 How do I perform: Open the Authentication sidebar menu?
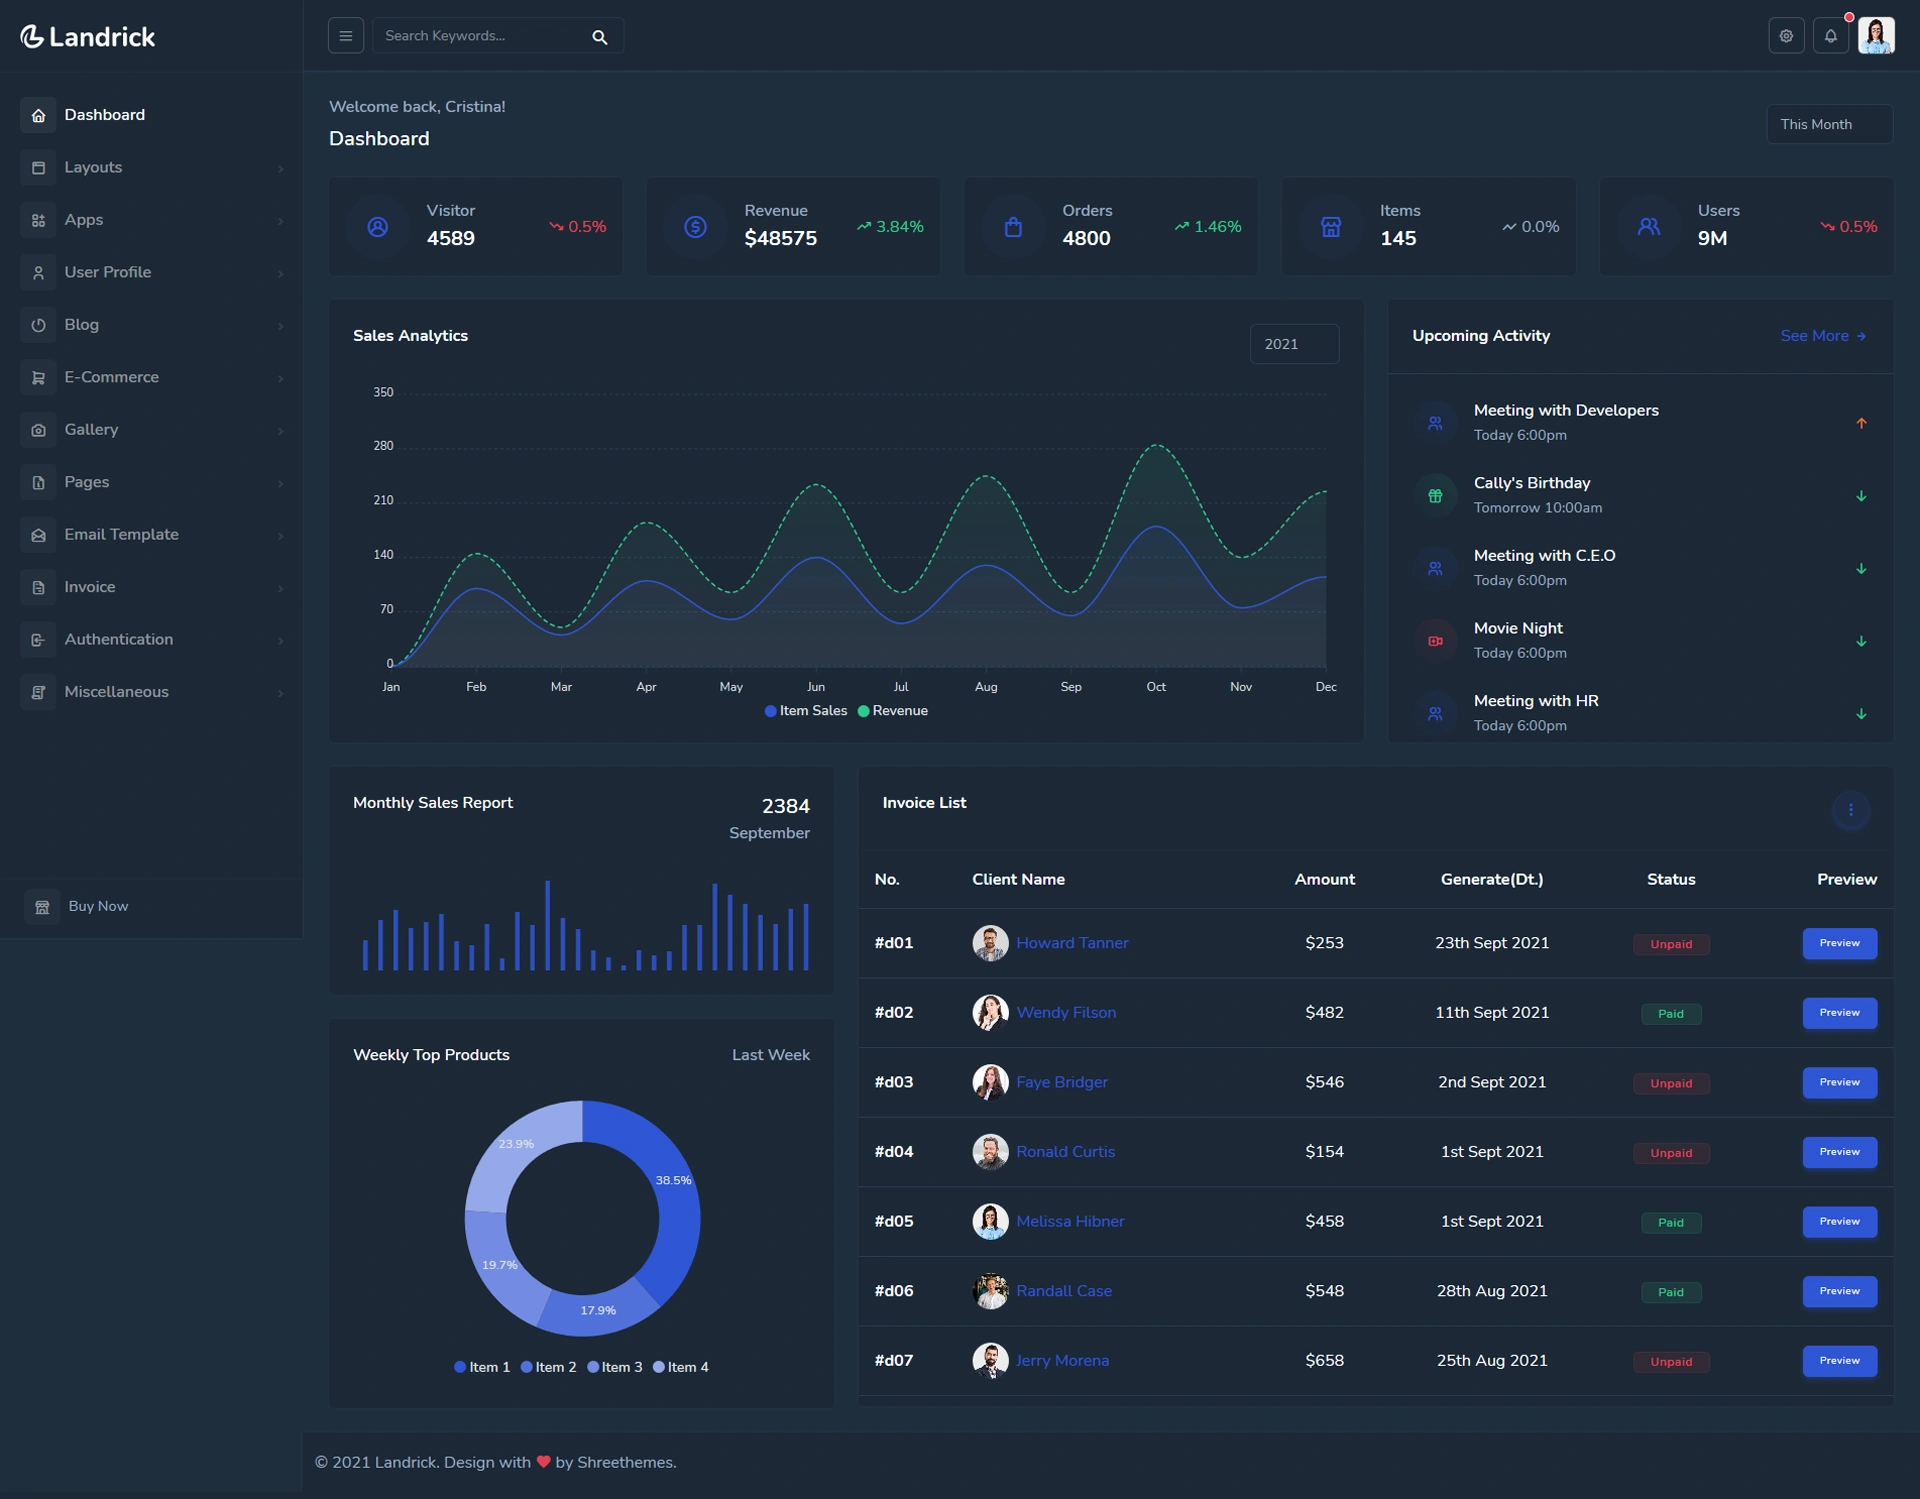(152, 639)
